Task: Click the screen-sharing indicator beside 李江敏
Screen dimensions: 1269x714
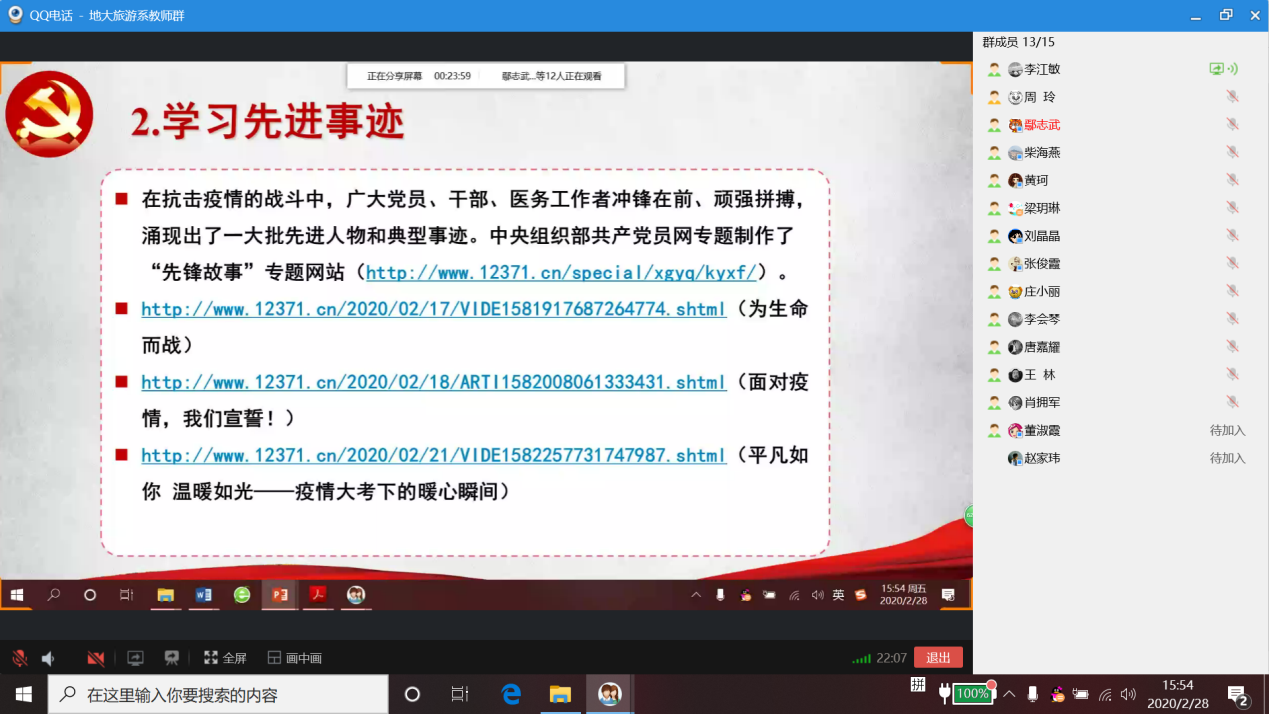Action: (x=1216, y=69)
